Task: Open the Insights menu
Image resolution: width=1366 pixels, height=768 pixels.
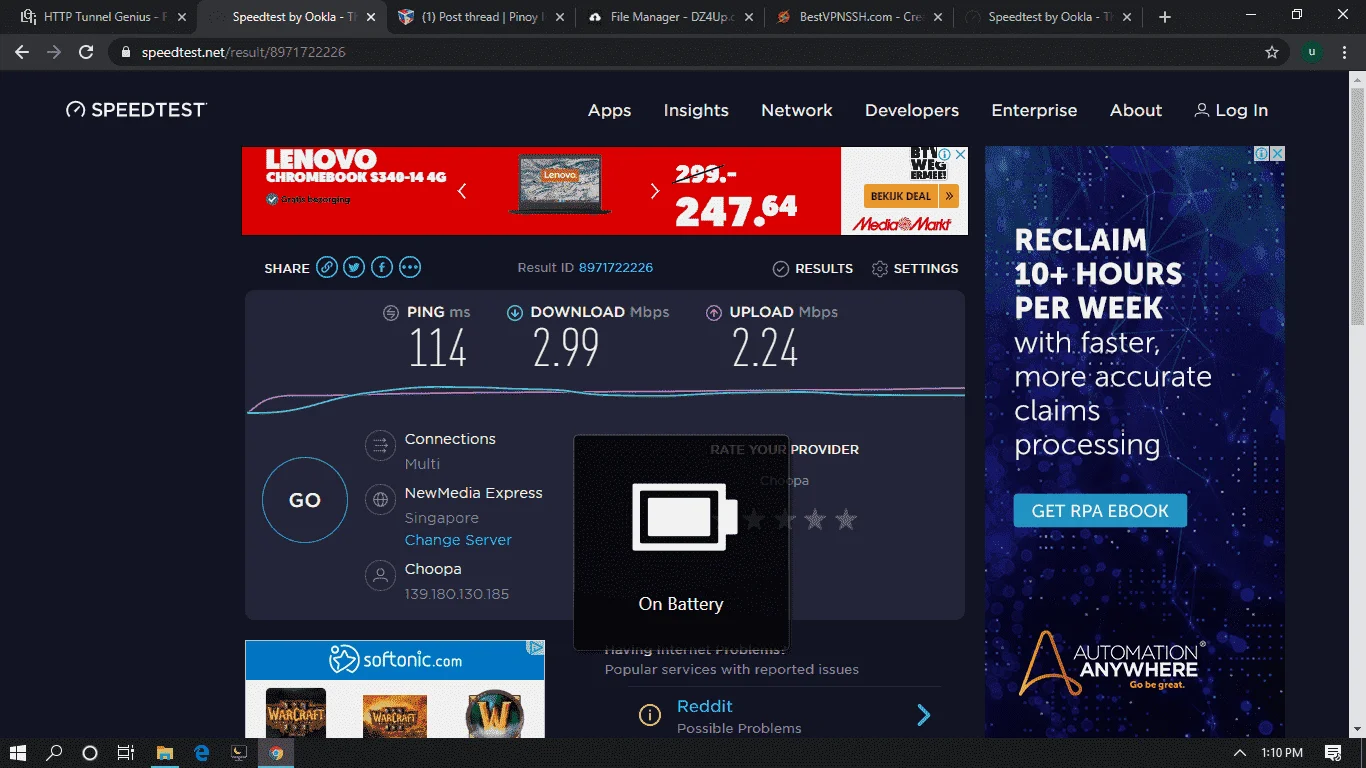Action: tap(696, 110)
